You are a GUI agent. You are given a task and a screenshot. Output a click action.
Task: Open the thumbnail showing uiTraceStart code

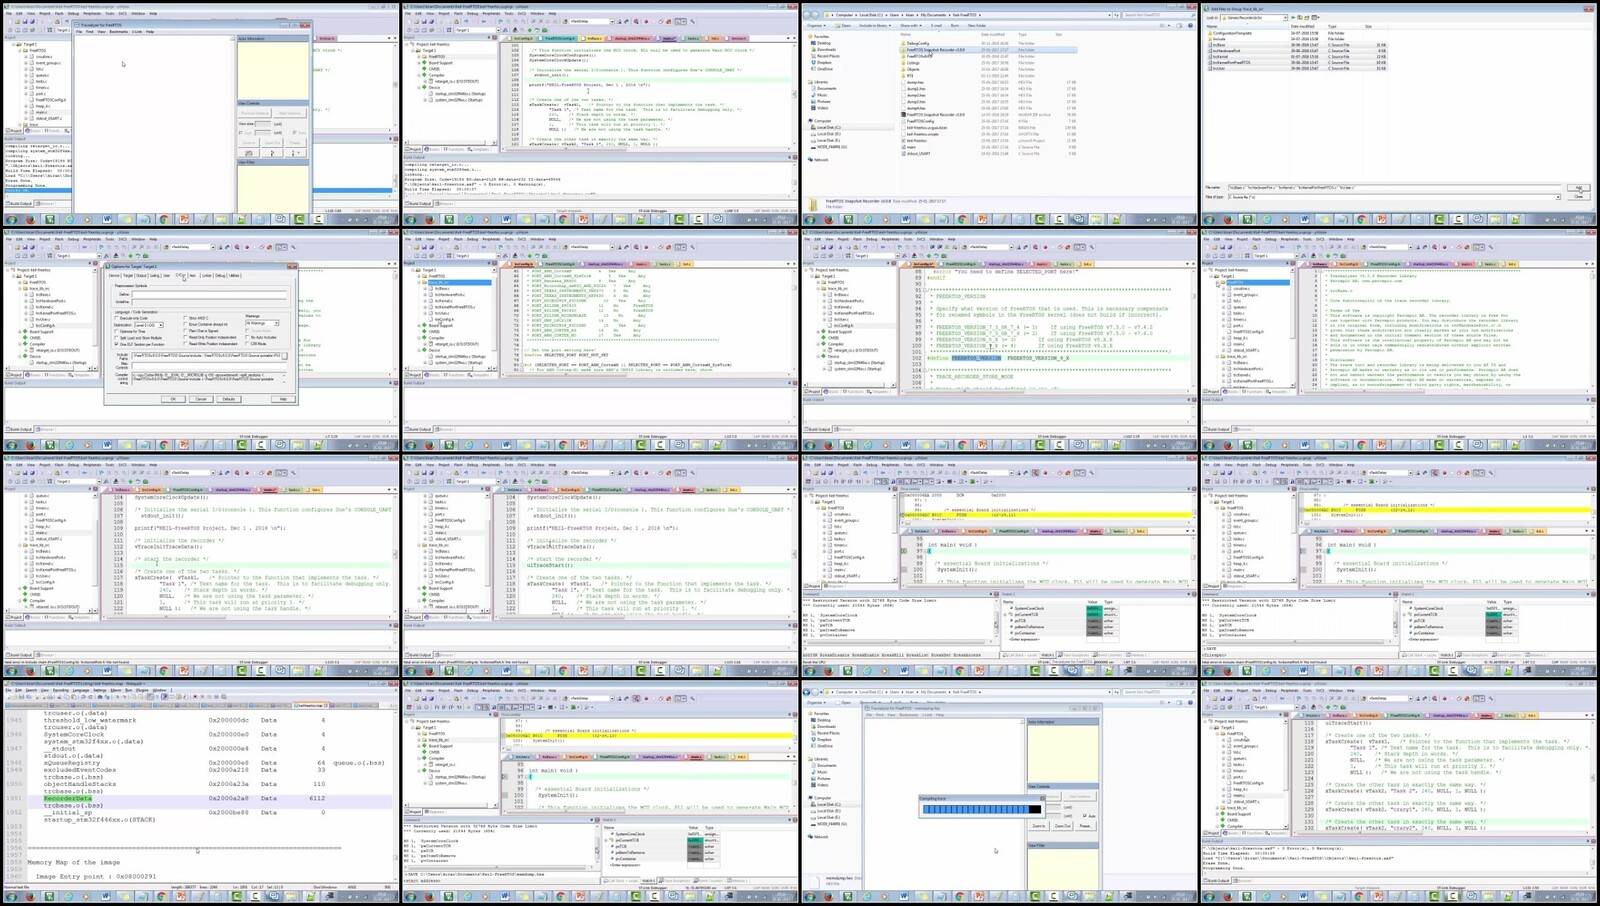[600, 566]
